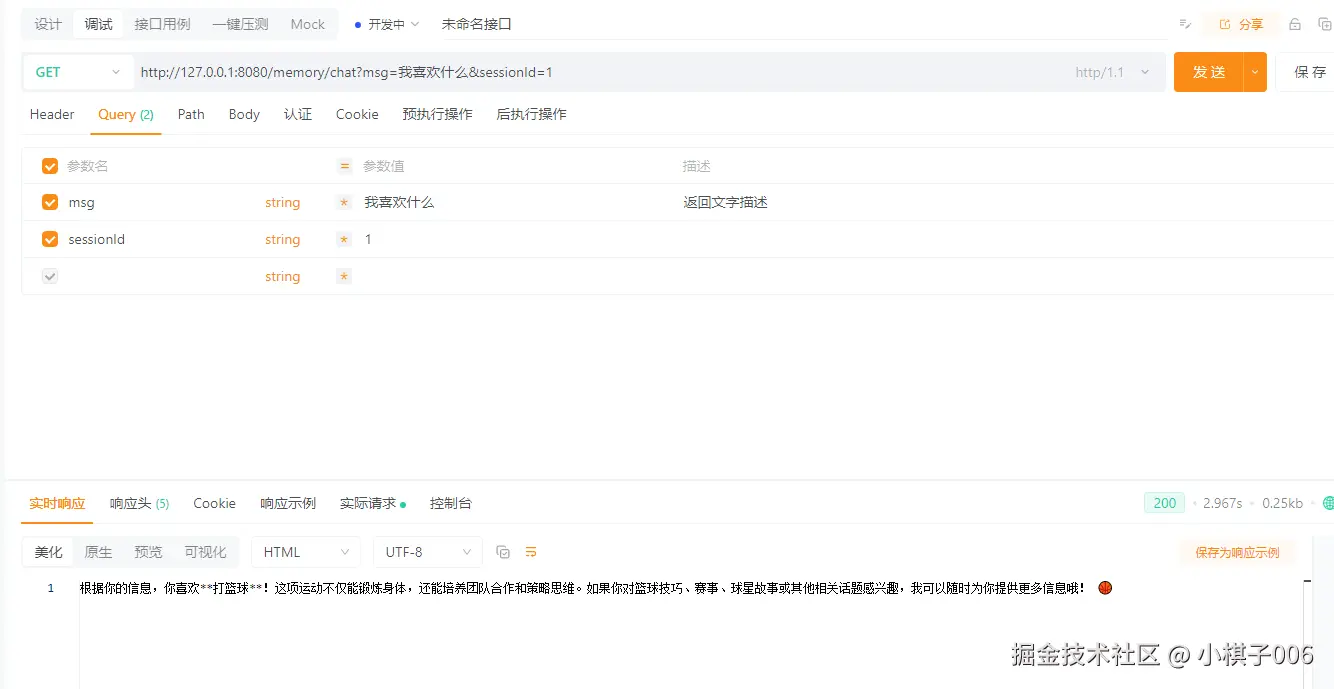This screenshot has width=1334, height=689.
Task: Switch to the 预览 view mode
Action: (148, 552)
